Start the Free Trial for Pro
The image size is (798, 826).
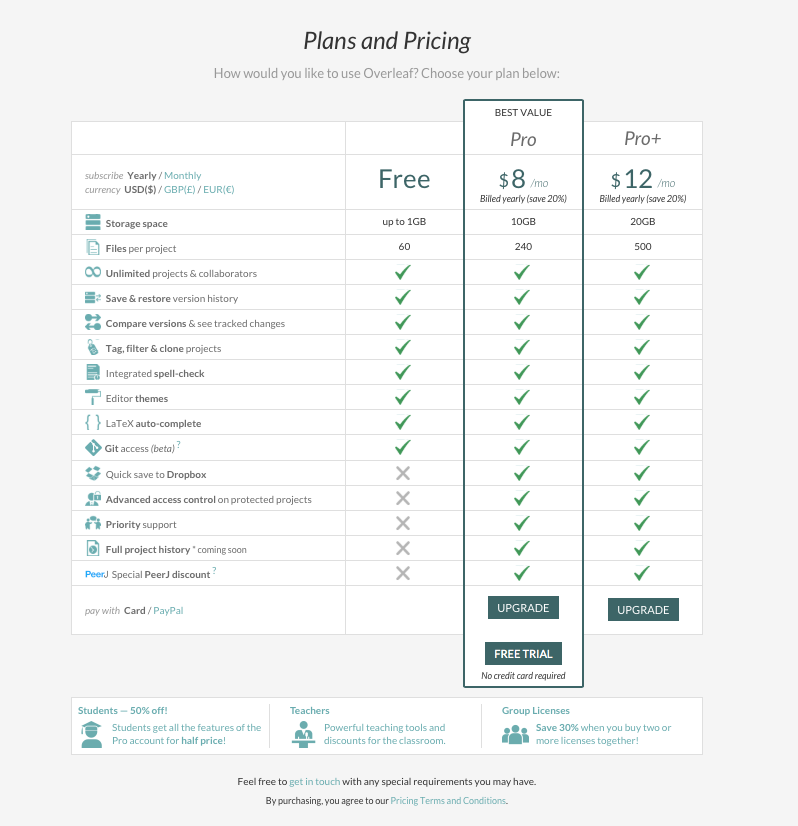point(523,654)
